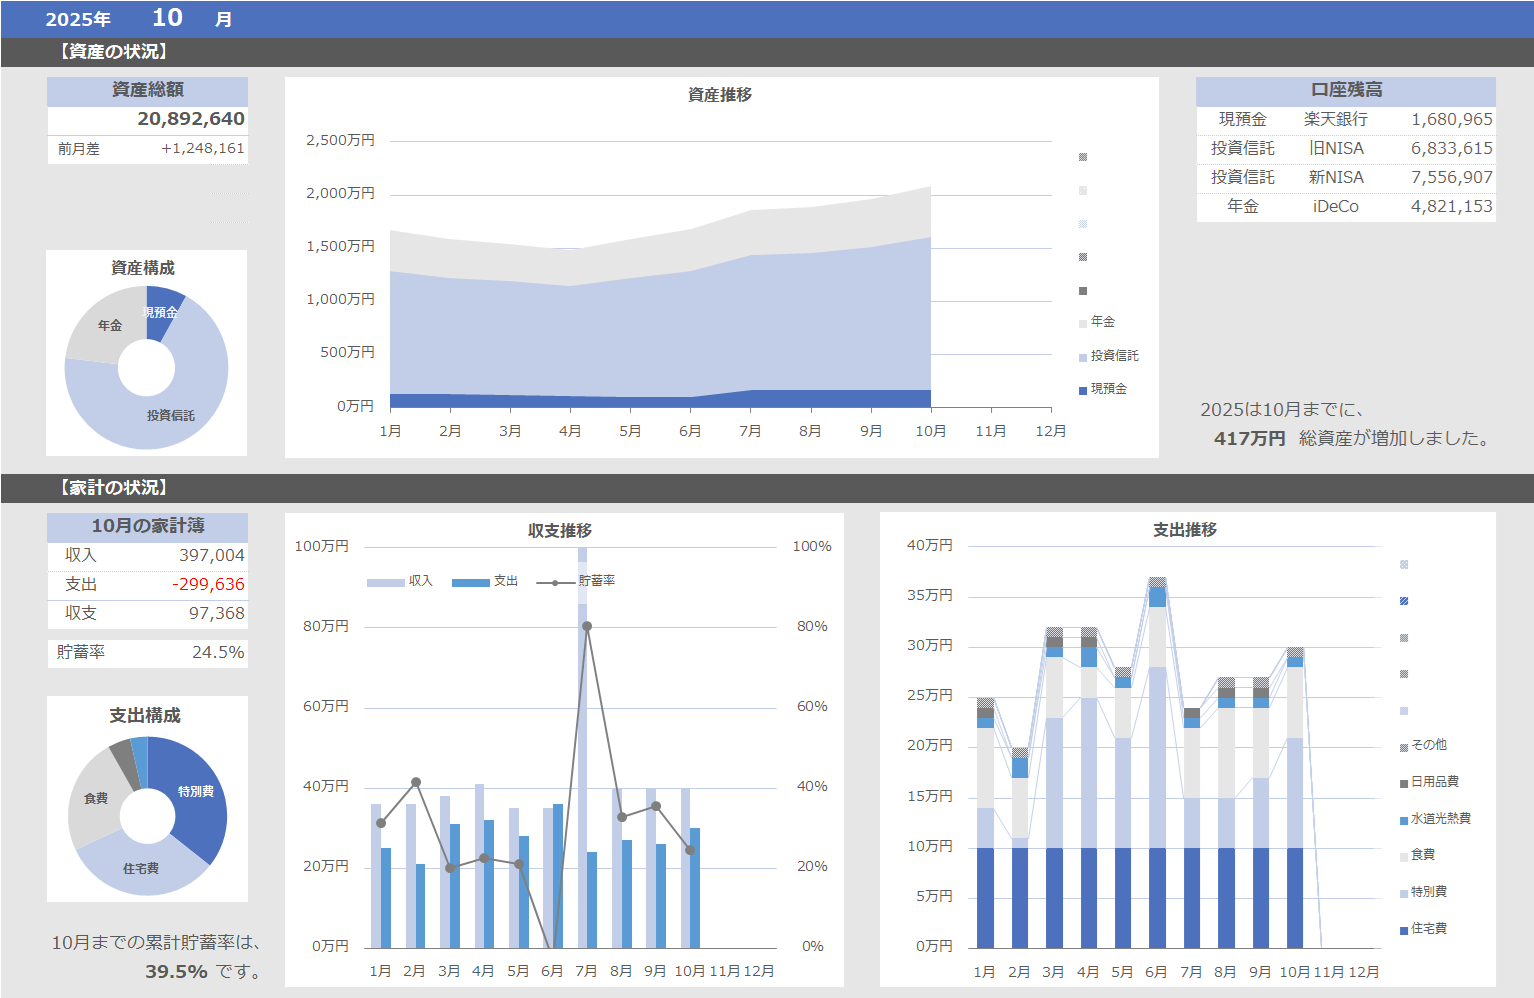The height and width of the screenshot is (998, 1534).
Task: Click 貯蓄率 line legend in 収支推移 chart
Action: click(556, 582)
